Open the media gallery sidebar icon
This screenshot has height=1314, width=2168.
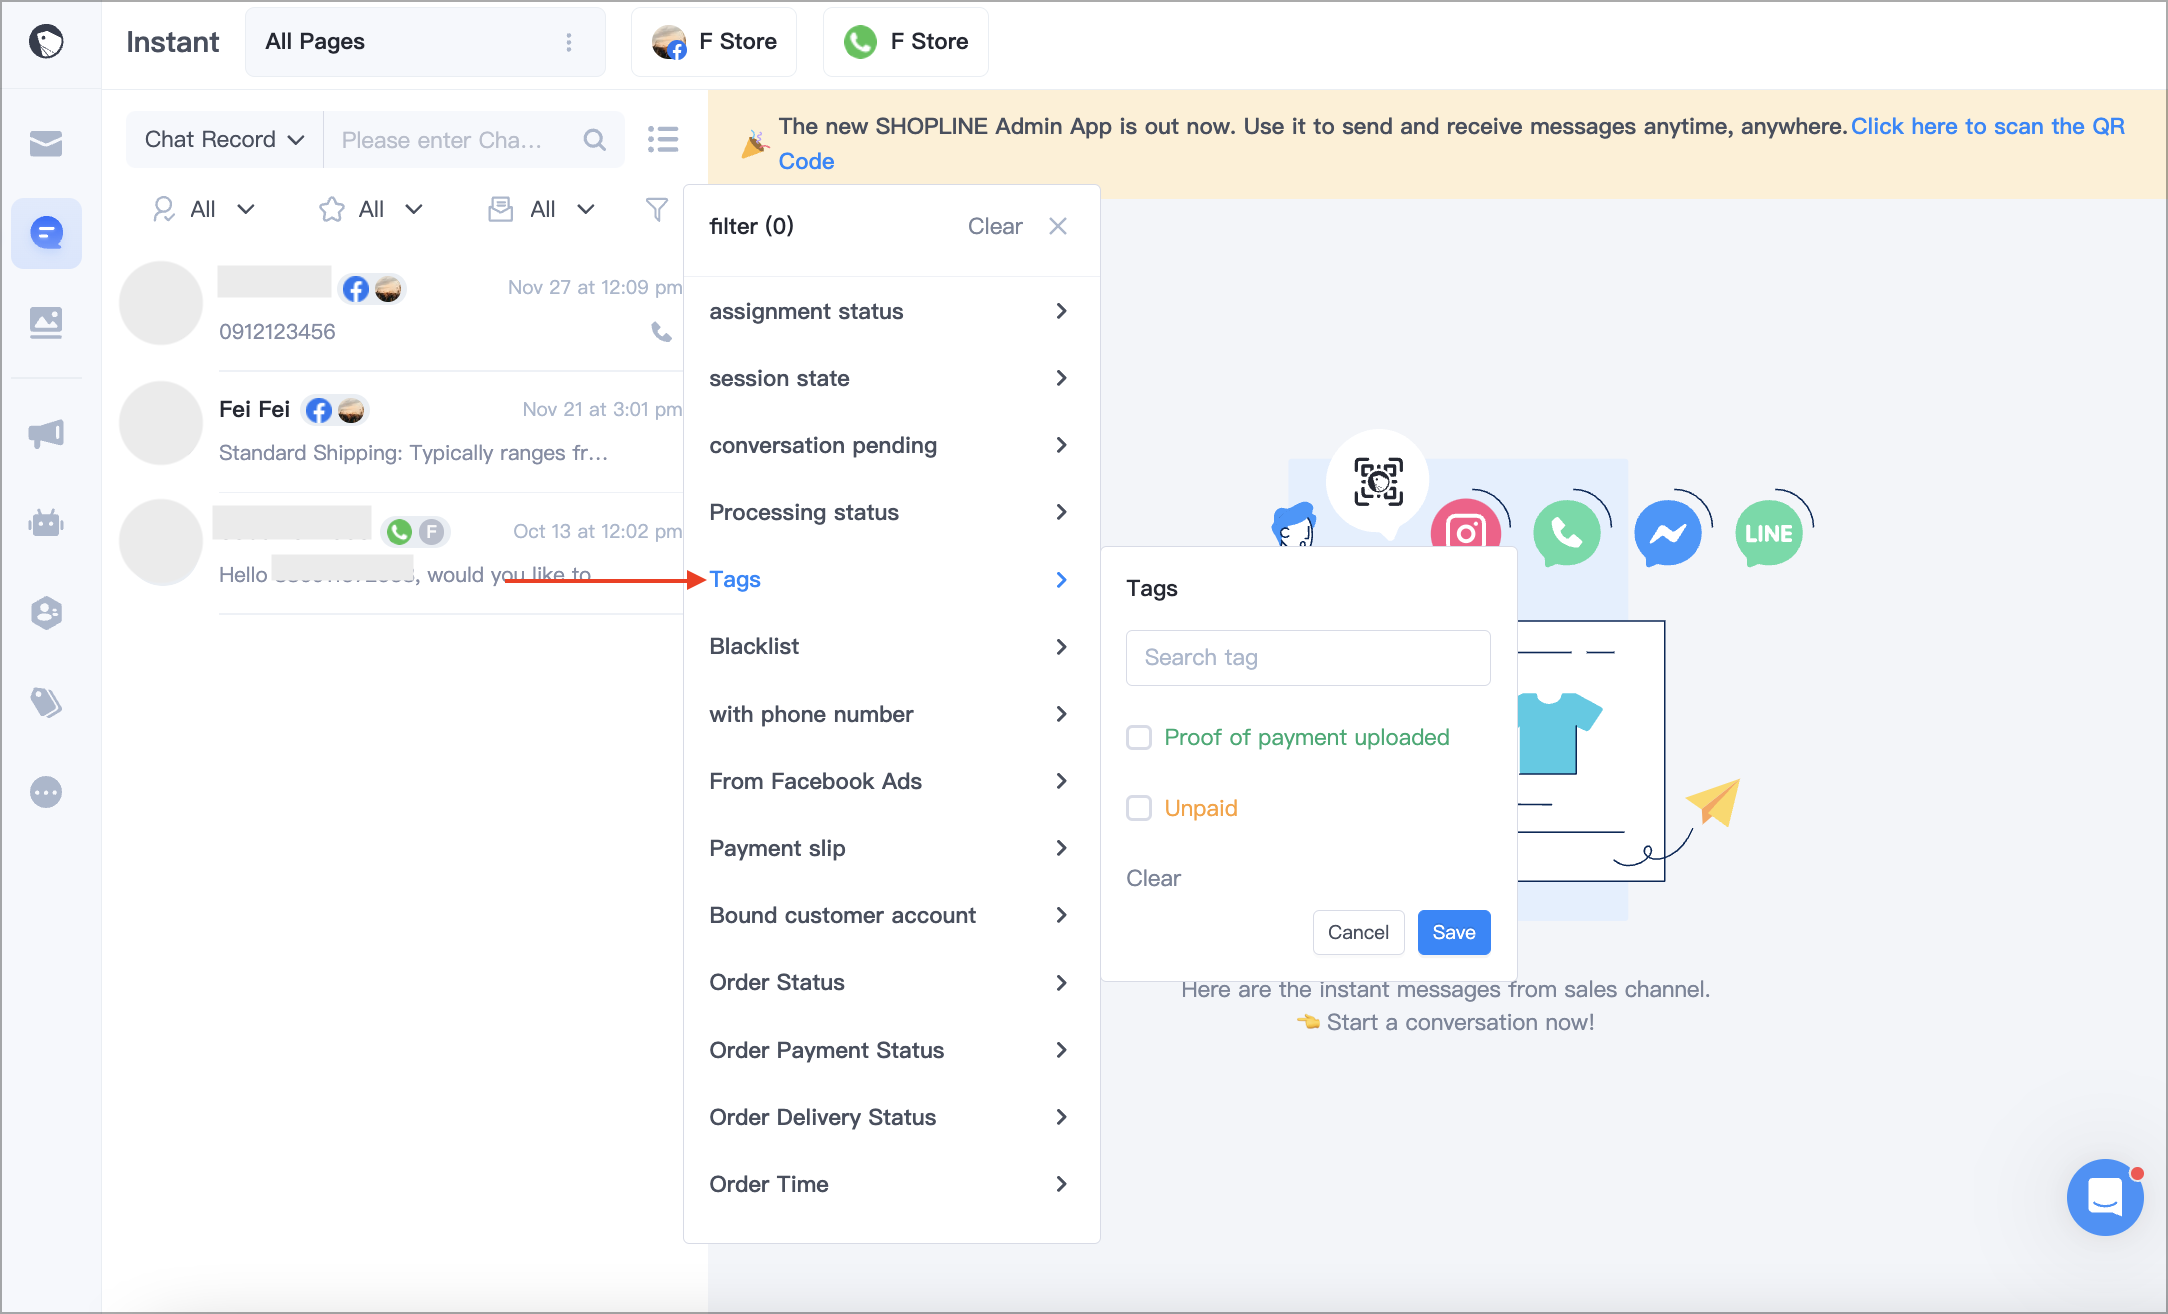click(46, 322)
